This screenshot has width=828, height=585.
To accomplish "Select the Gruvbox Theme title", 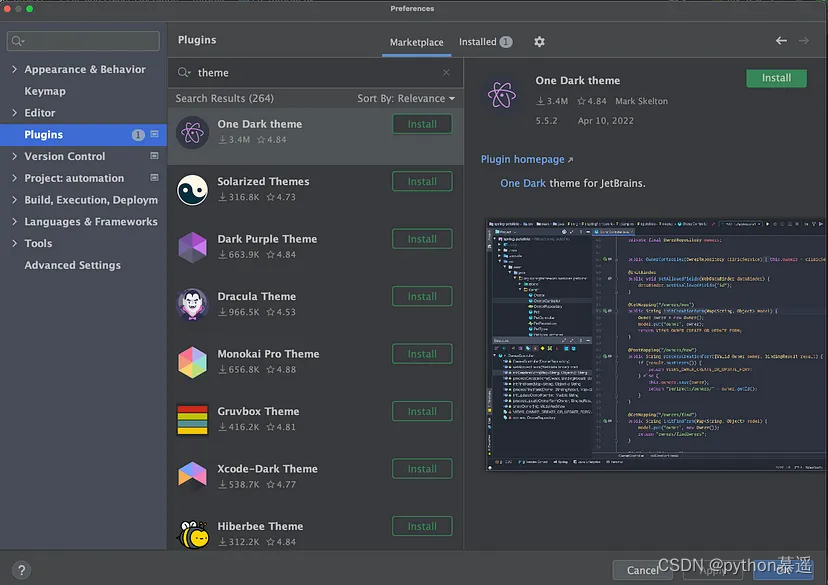I will point(258,411).
